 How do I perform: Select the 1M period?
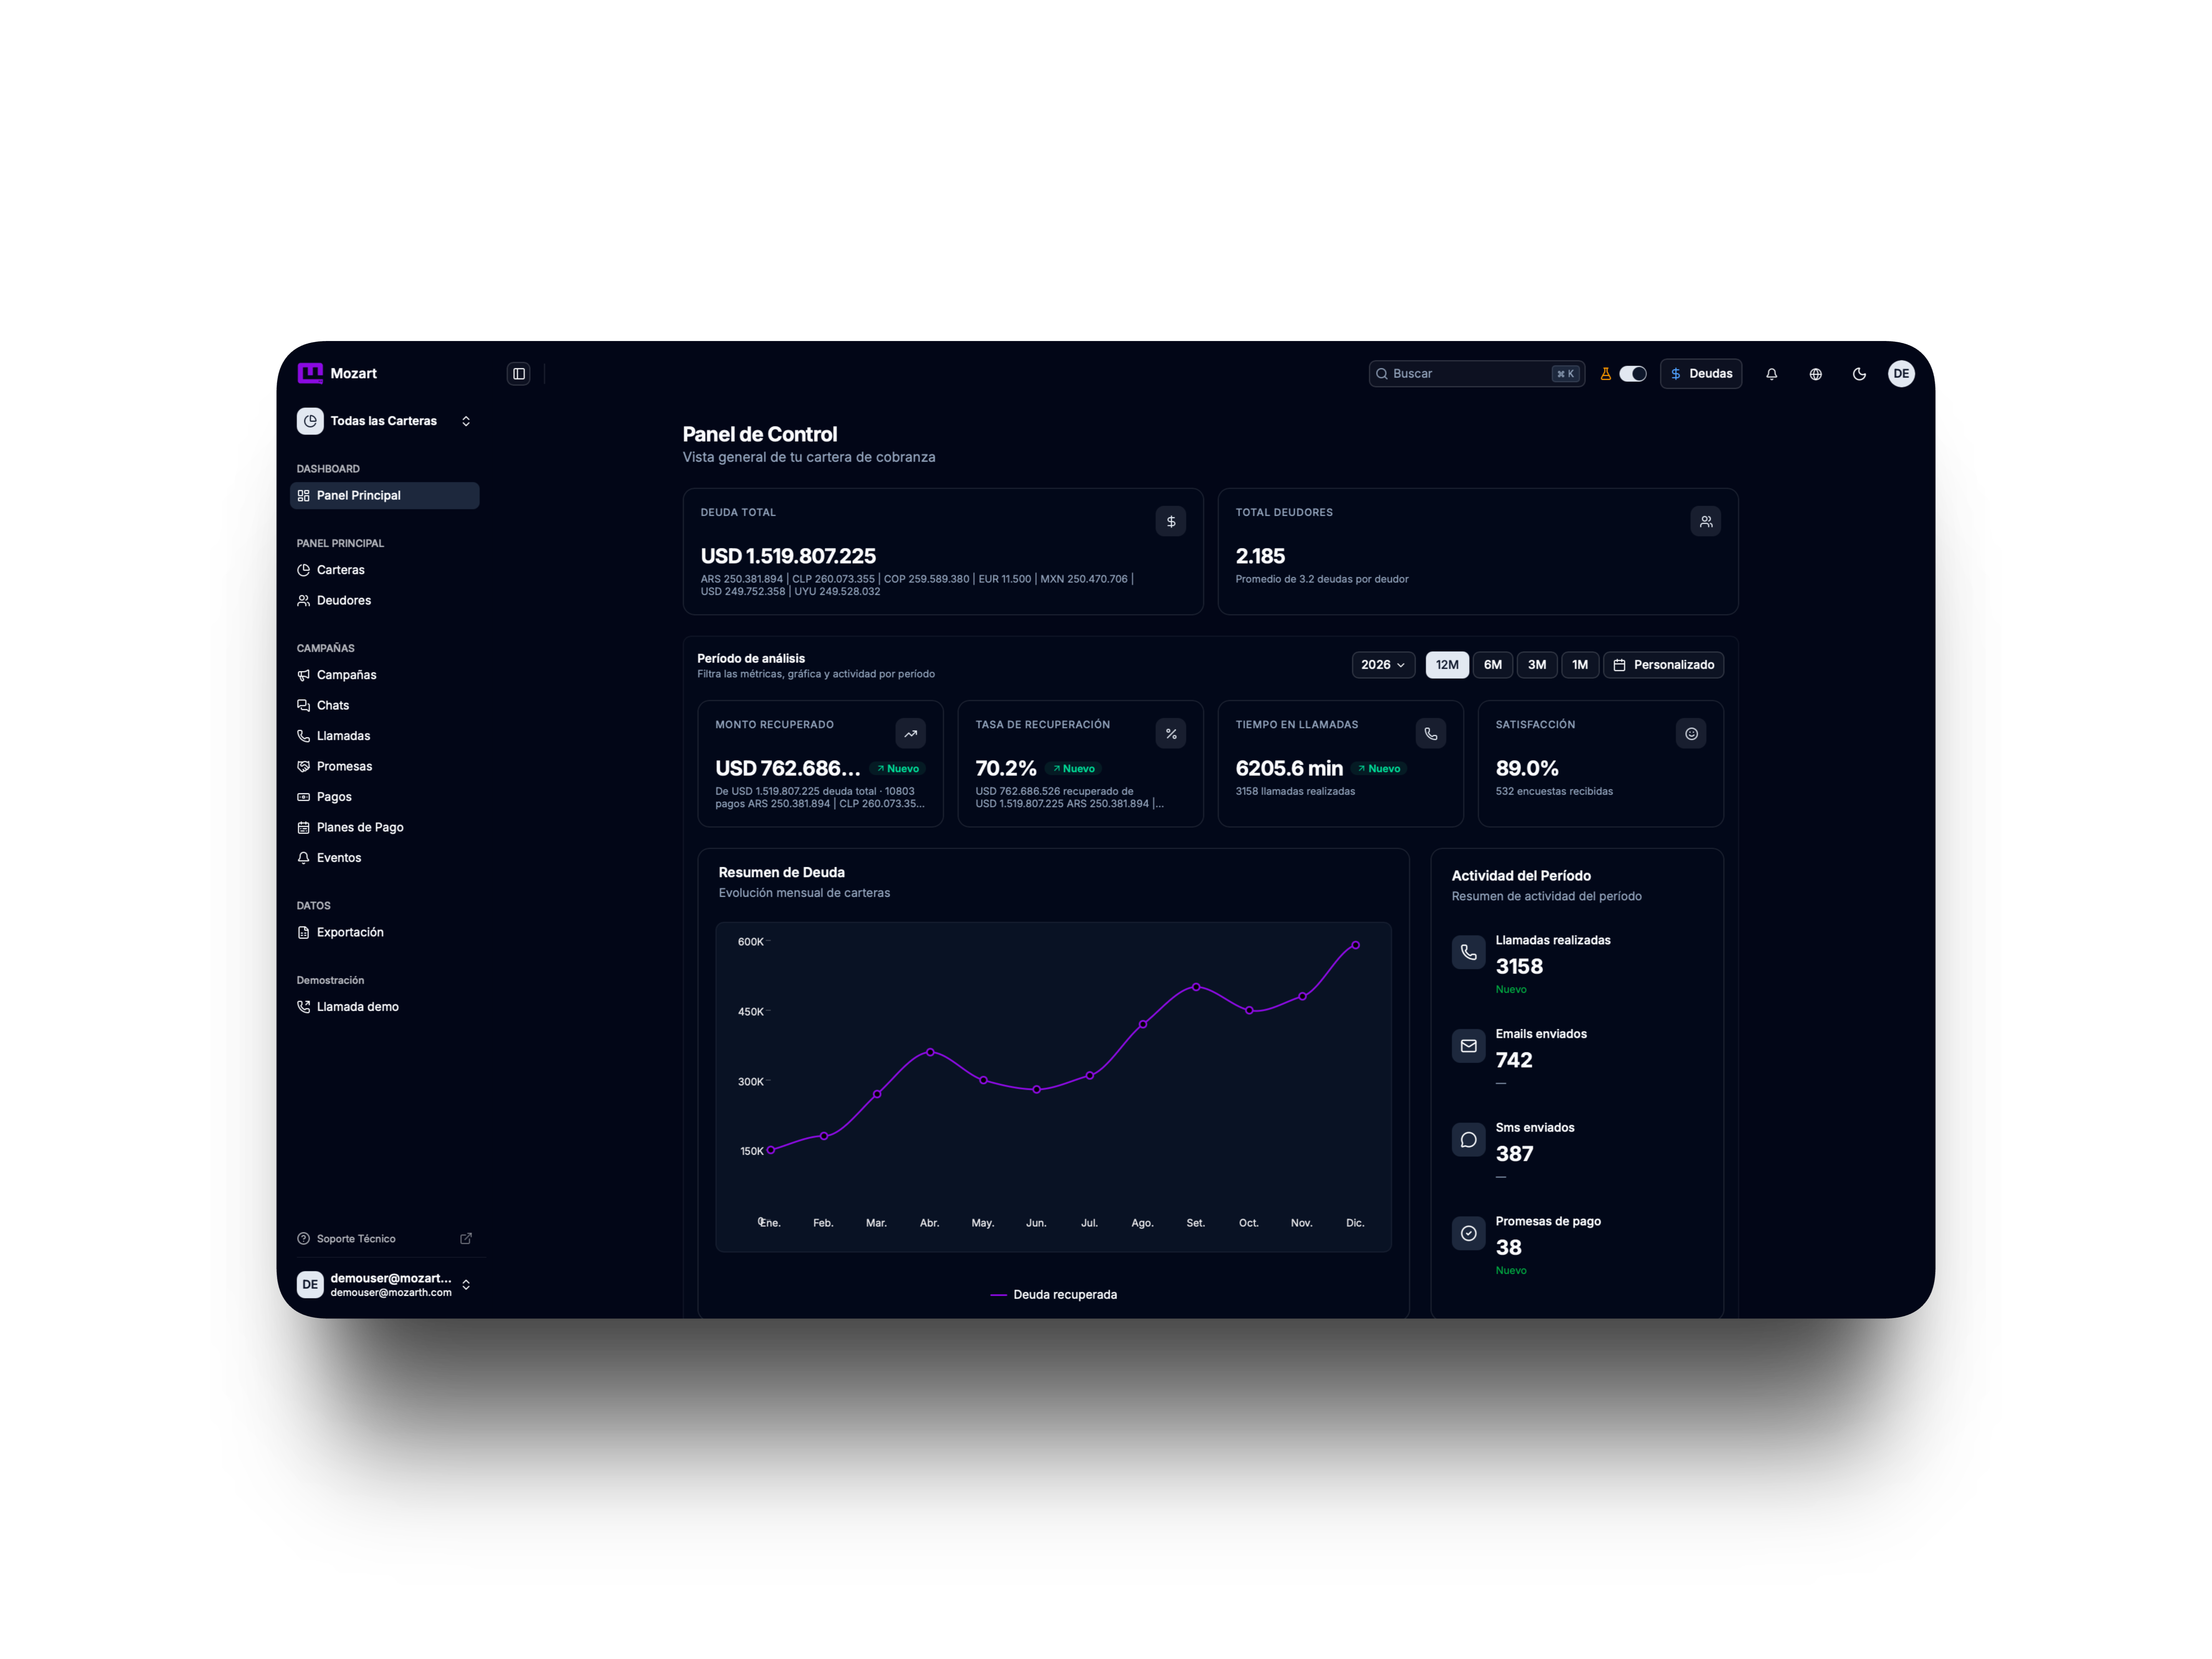point(1580,665)
